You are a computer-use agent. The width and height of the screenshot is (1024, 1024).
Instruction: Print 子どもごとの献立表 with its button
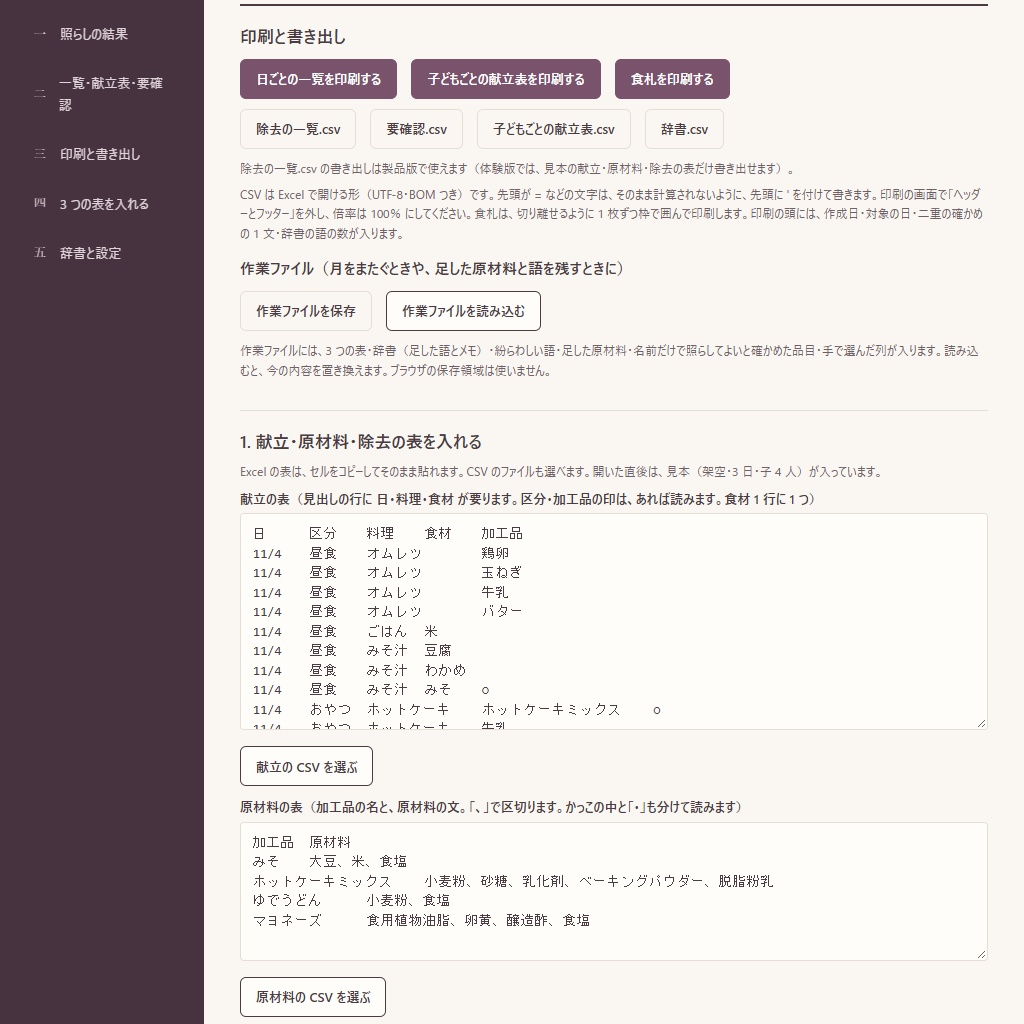click(506, 79)
